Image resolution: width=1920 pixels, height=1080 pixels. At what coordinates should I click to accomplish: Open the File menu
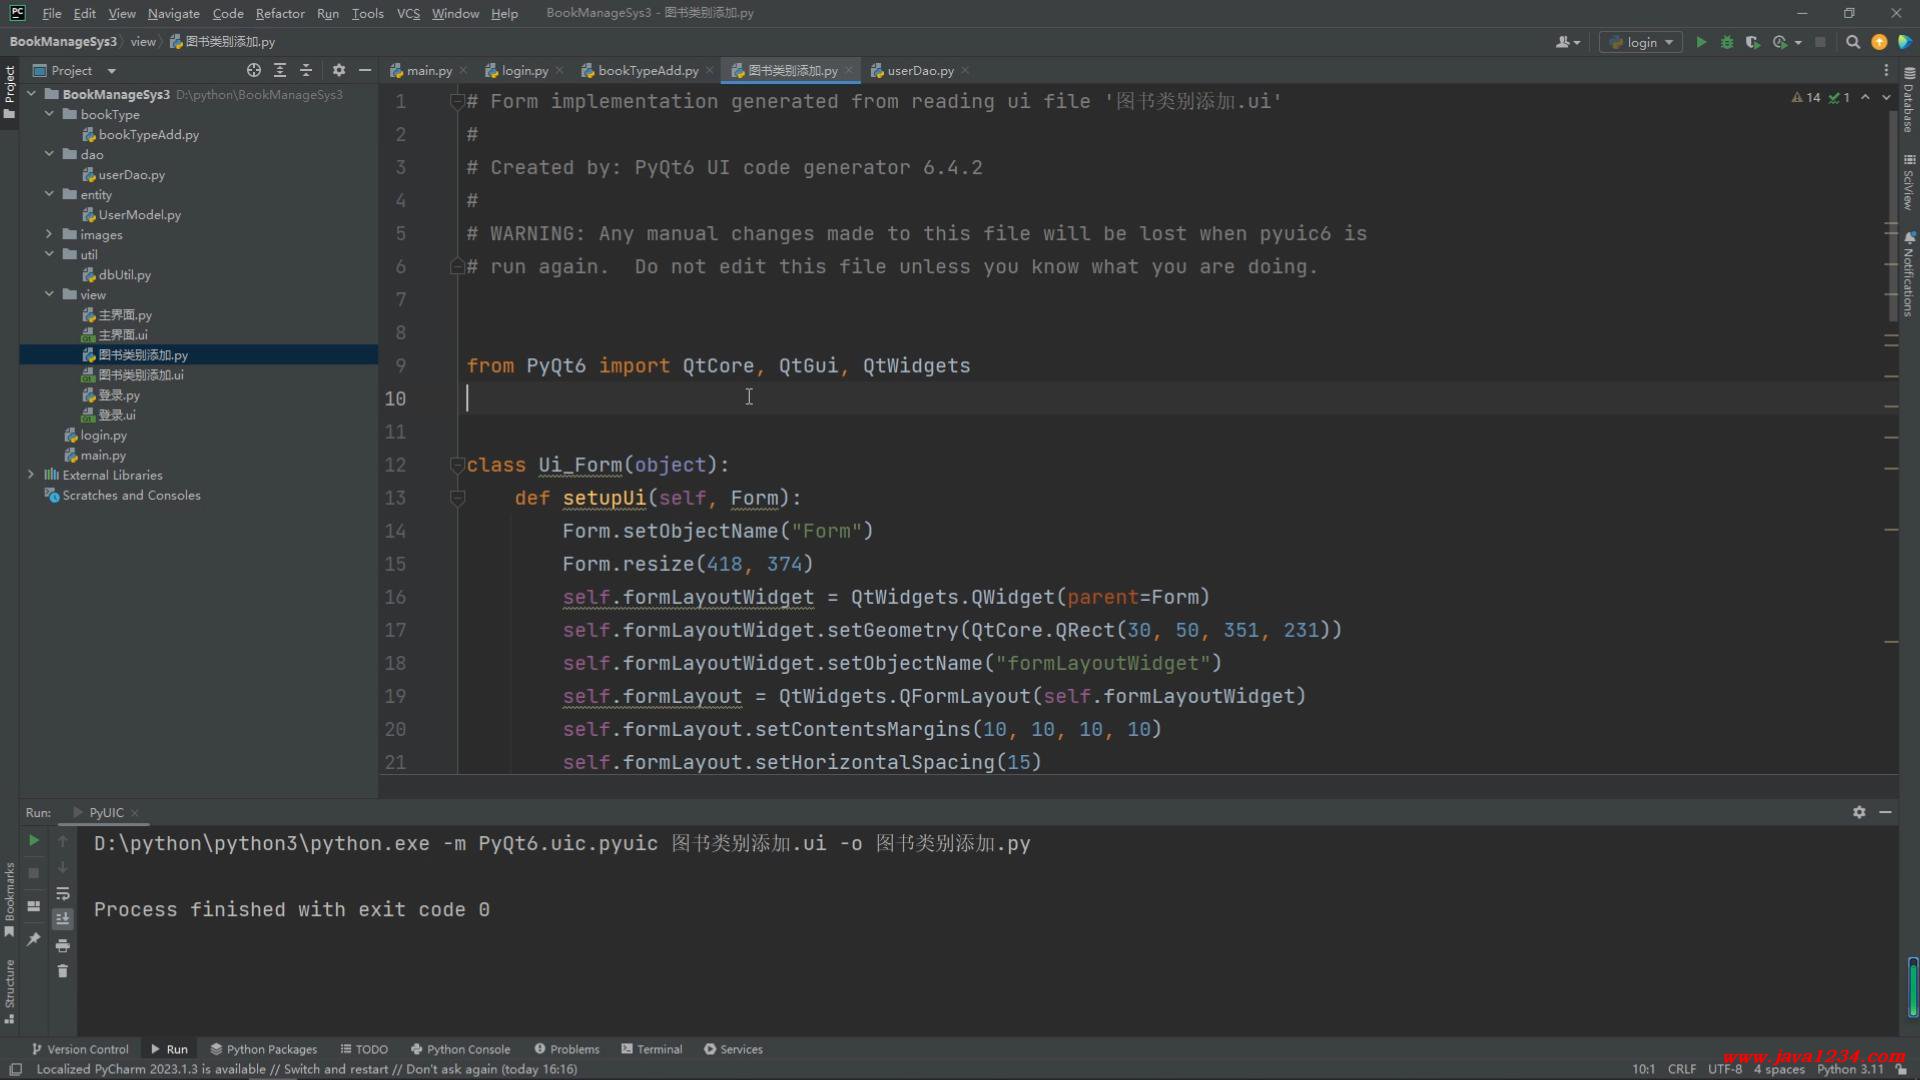click(x=51, y=13)
